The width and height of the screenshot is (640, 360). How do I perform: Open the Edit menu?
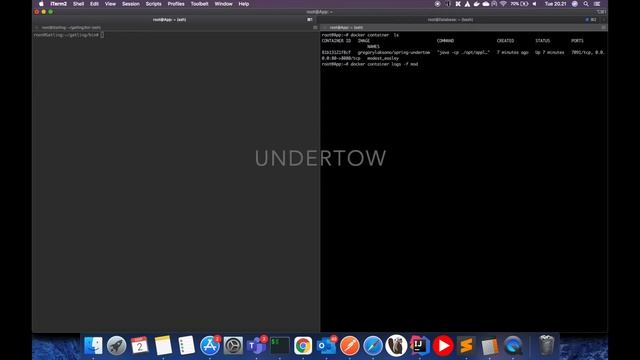[x=94, y=4]
